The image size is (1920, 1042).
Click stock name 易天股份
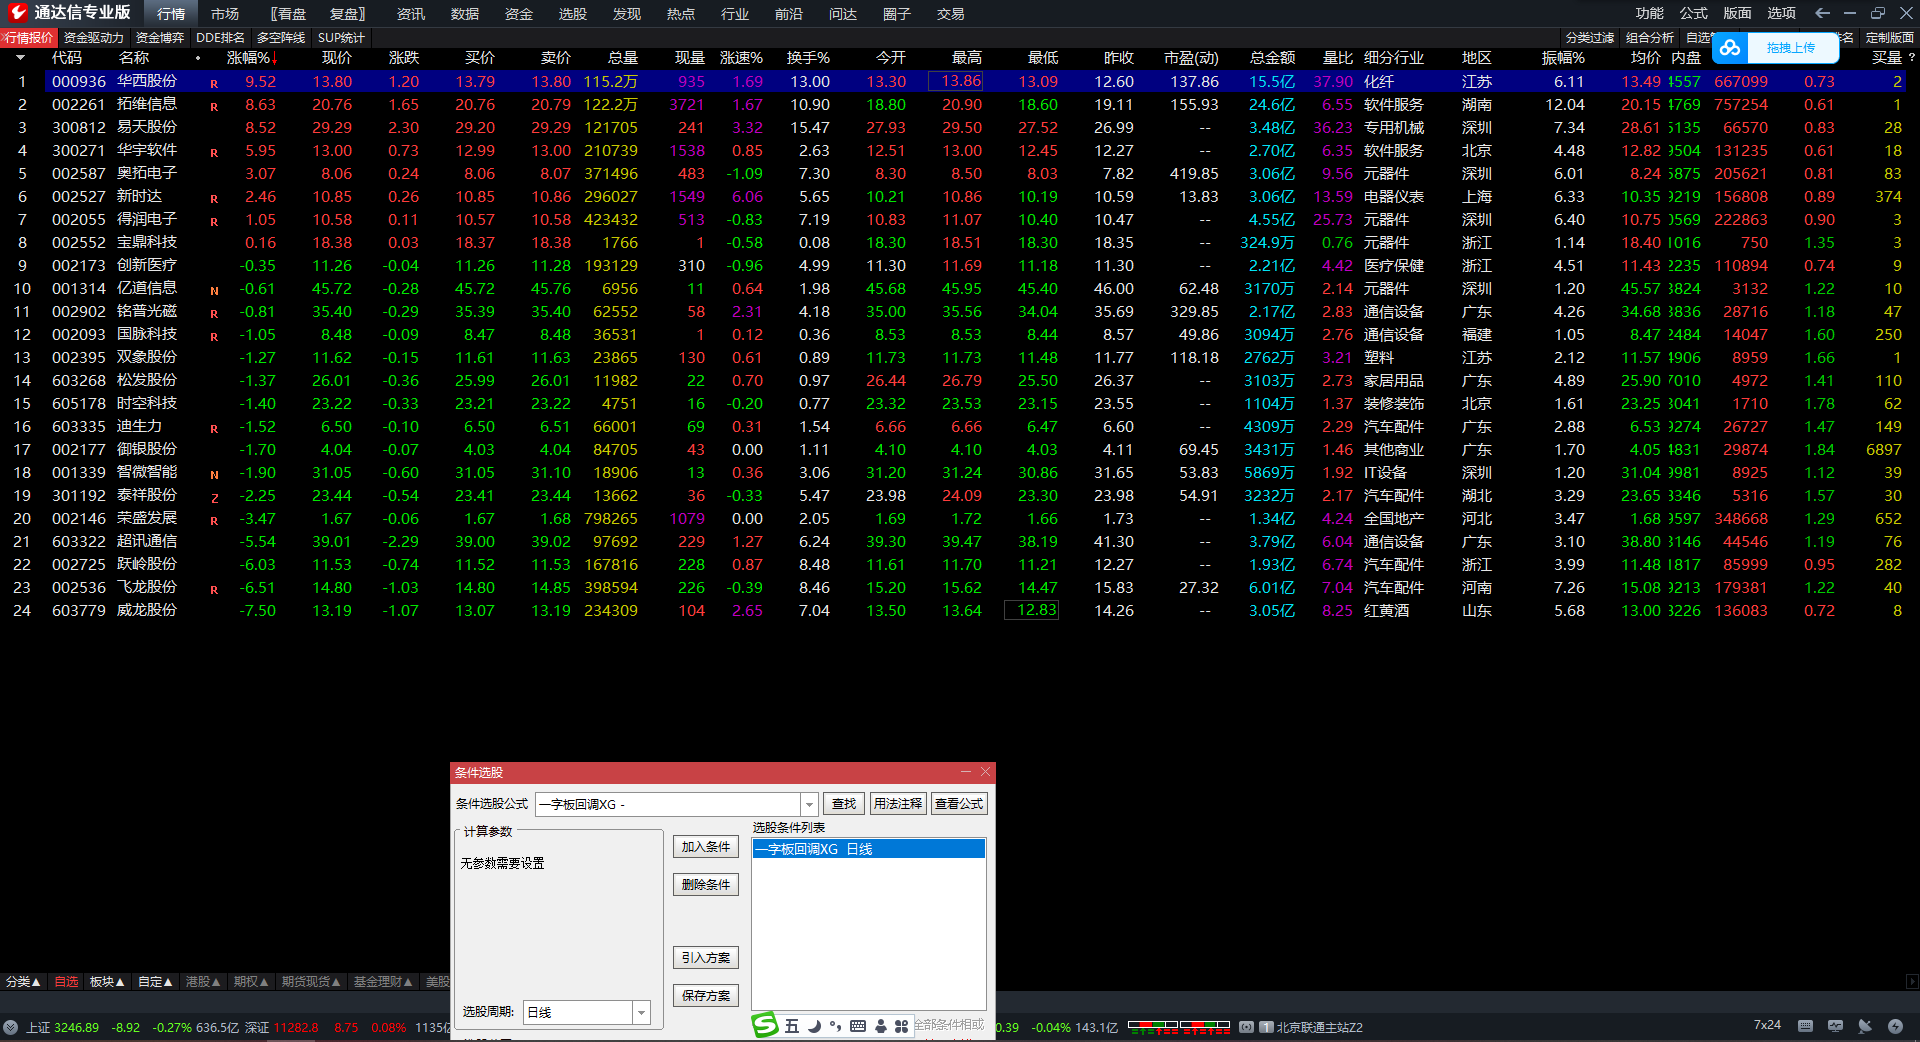(x=147, y=128)
